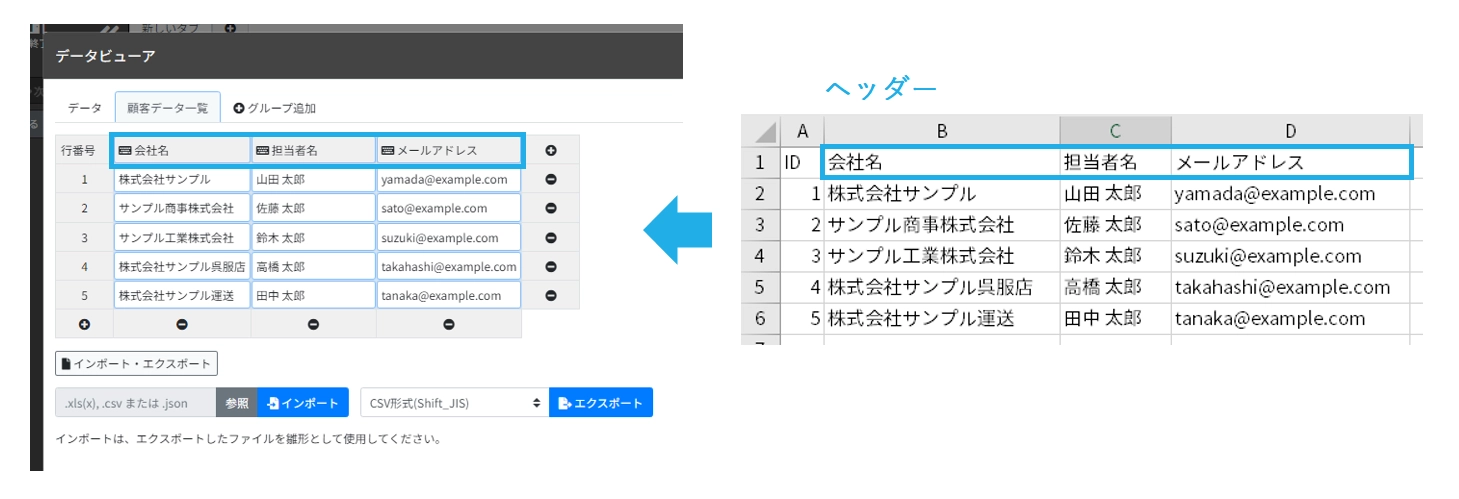Click the add column plus icon
1459x499 pixels.
pyautogui.click(x=550, y=151)
